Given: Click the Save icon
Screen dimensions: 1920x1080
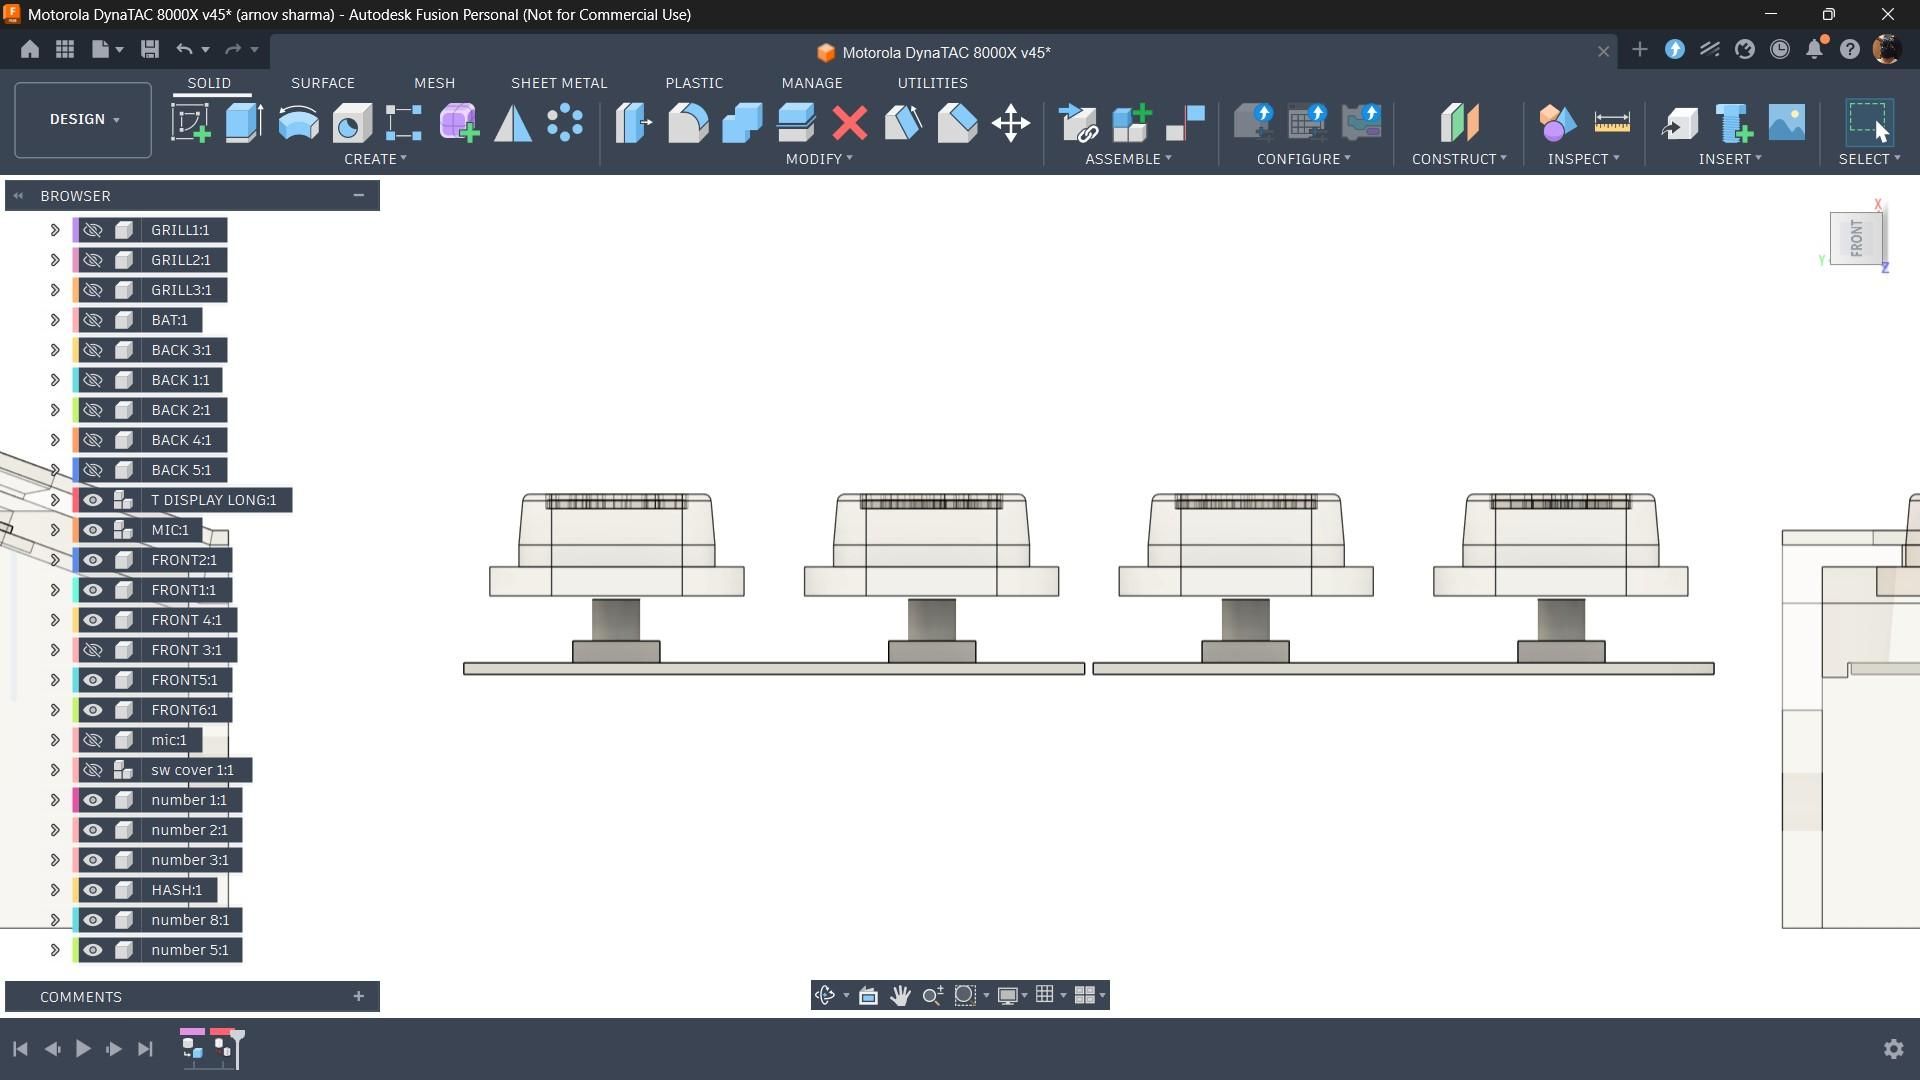Looking at the screenshot, I should pos(150,49).
